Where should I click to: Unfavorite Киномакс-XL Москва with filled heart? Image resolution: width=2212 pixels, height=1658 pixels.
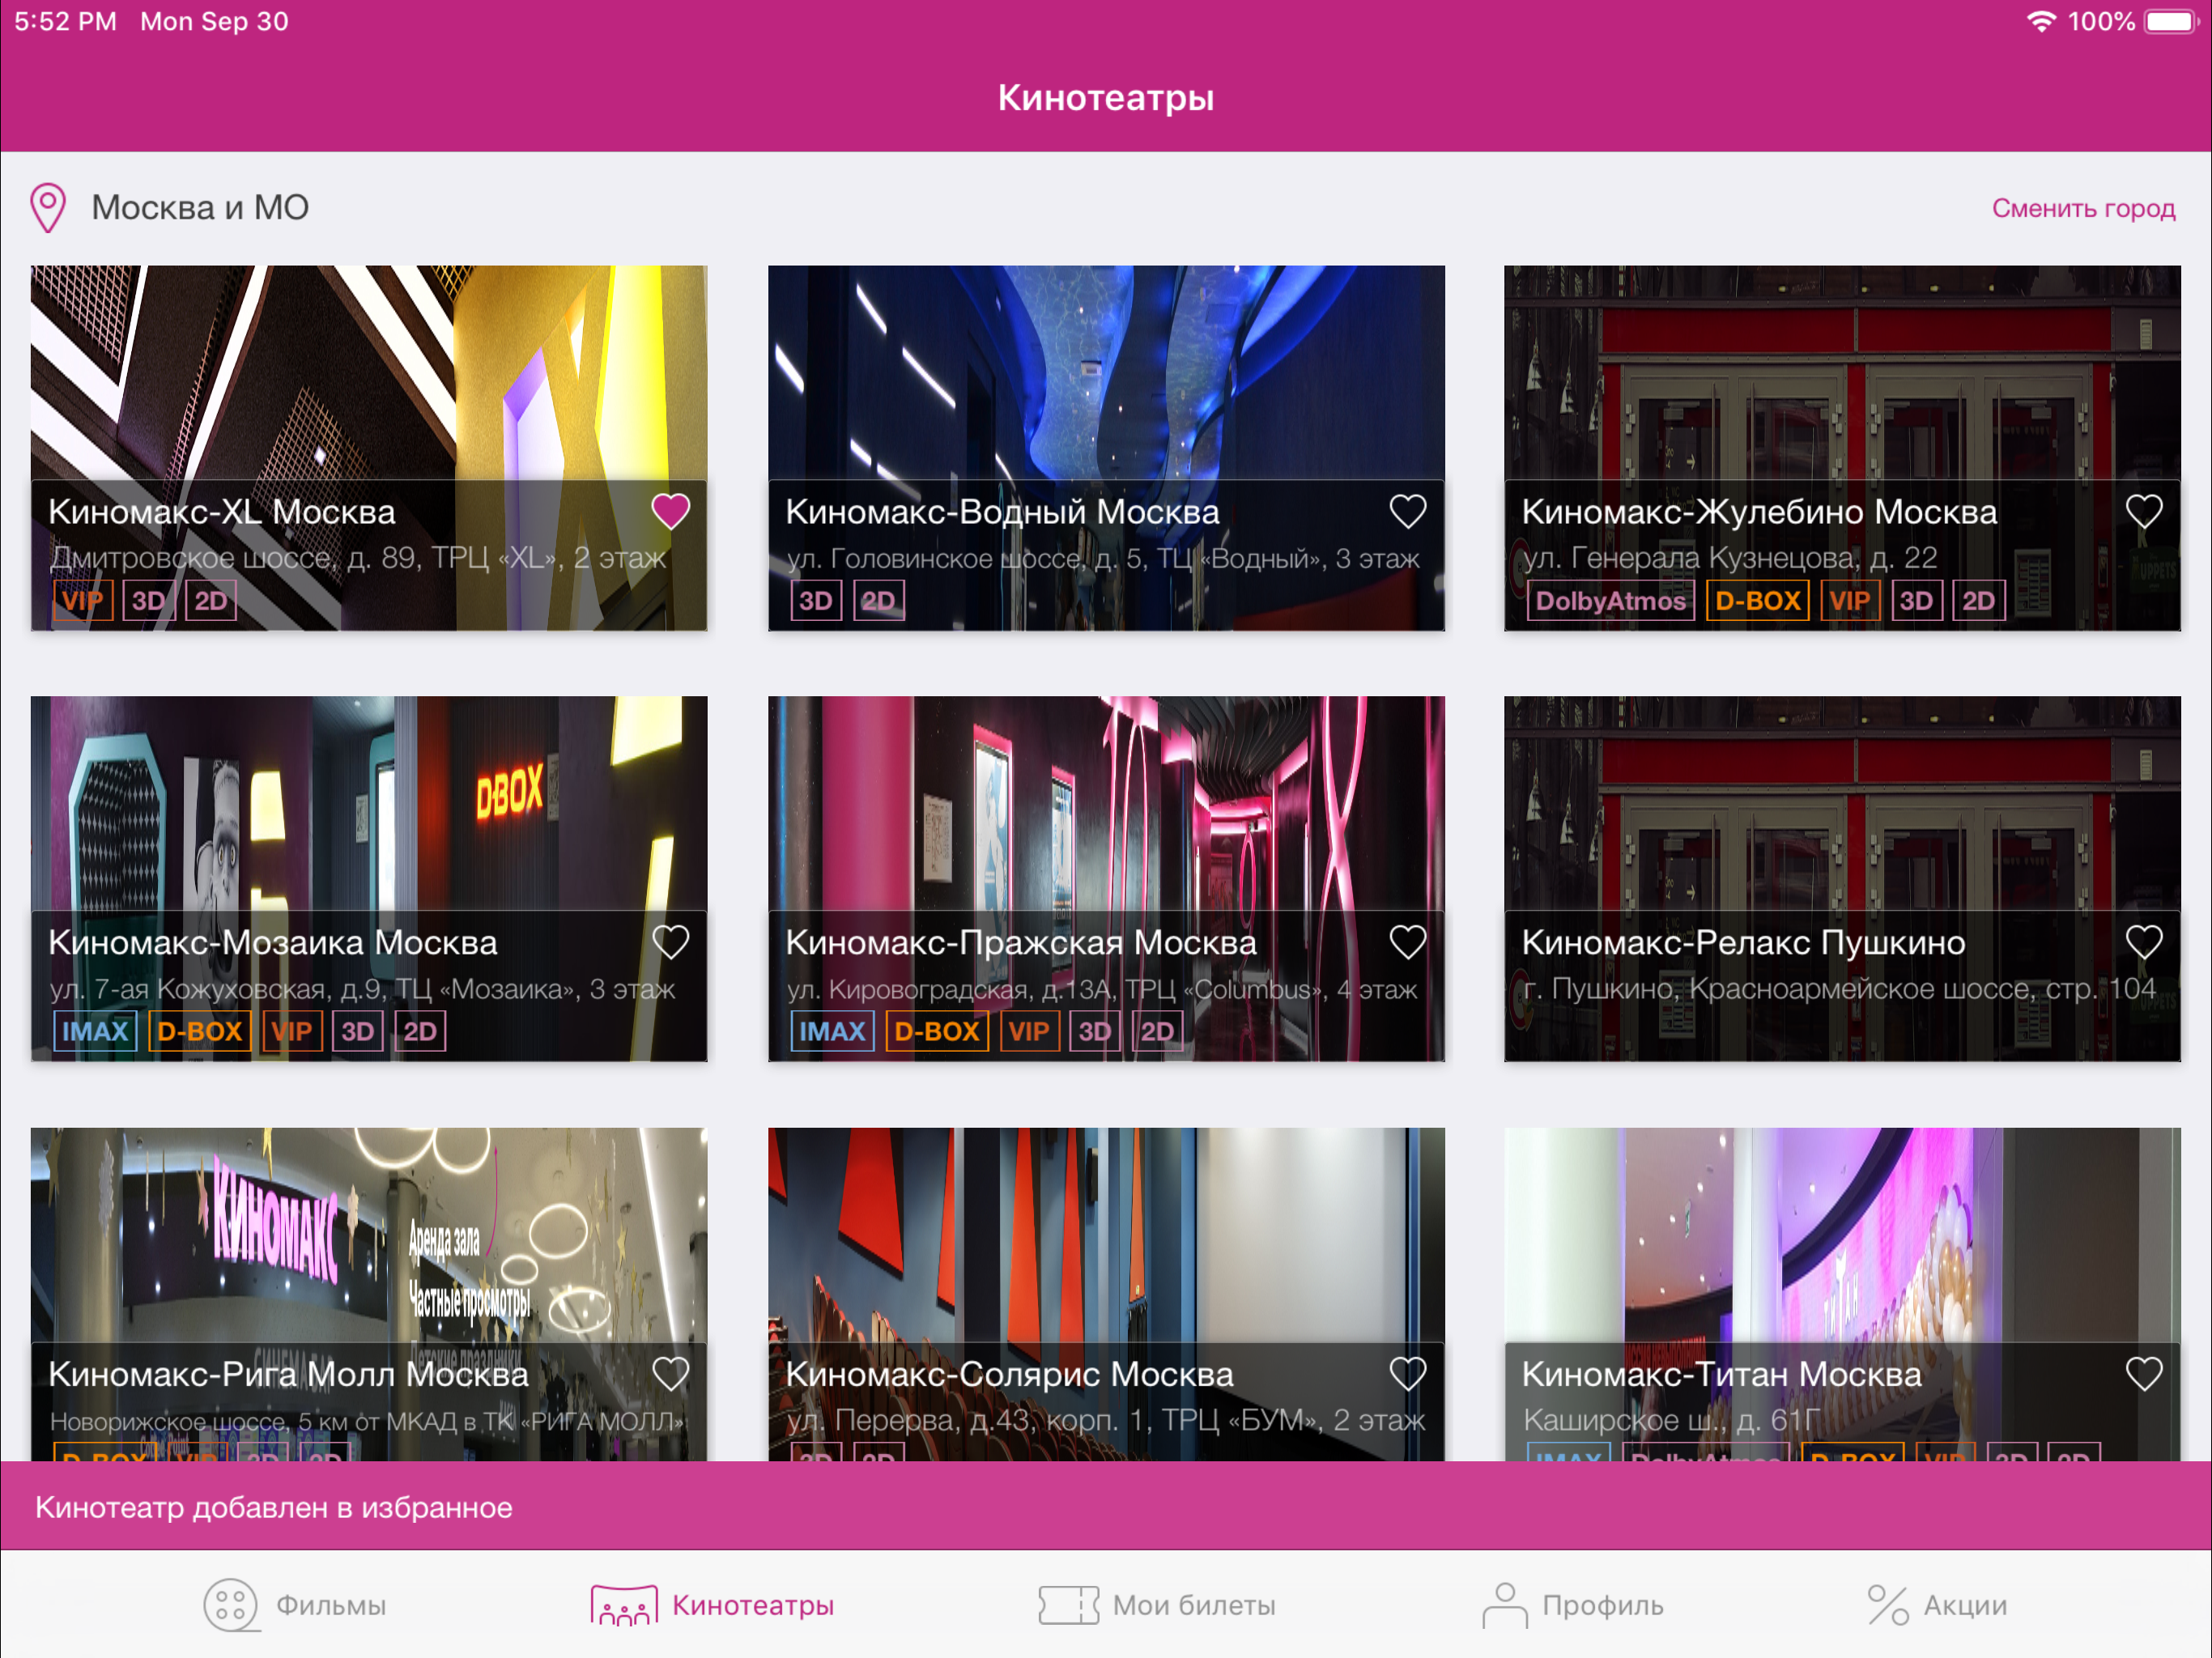click(670, 512)
